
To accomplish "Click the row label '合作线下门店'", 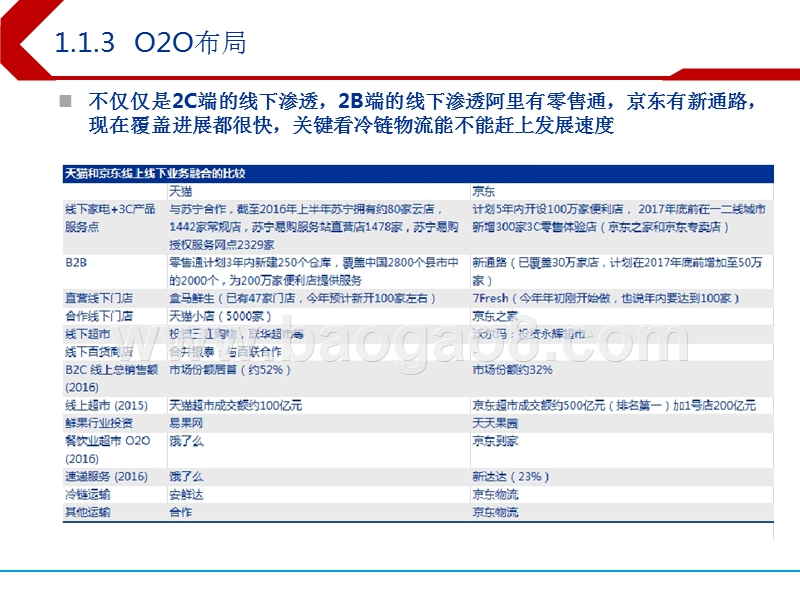I will pyautogui.click(x=99, y=316).
